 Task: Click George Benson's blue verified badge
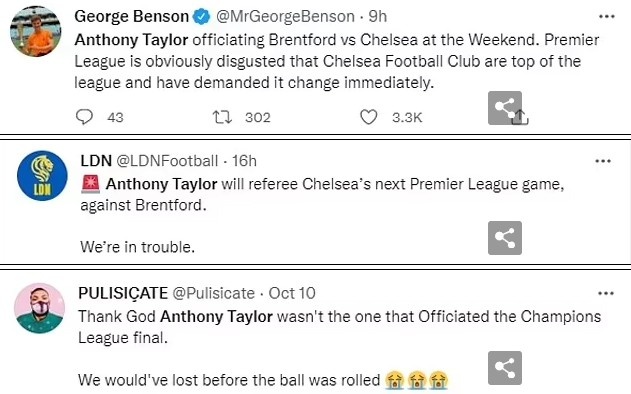click(201, 17)
